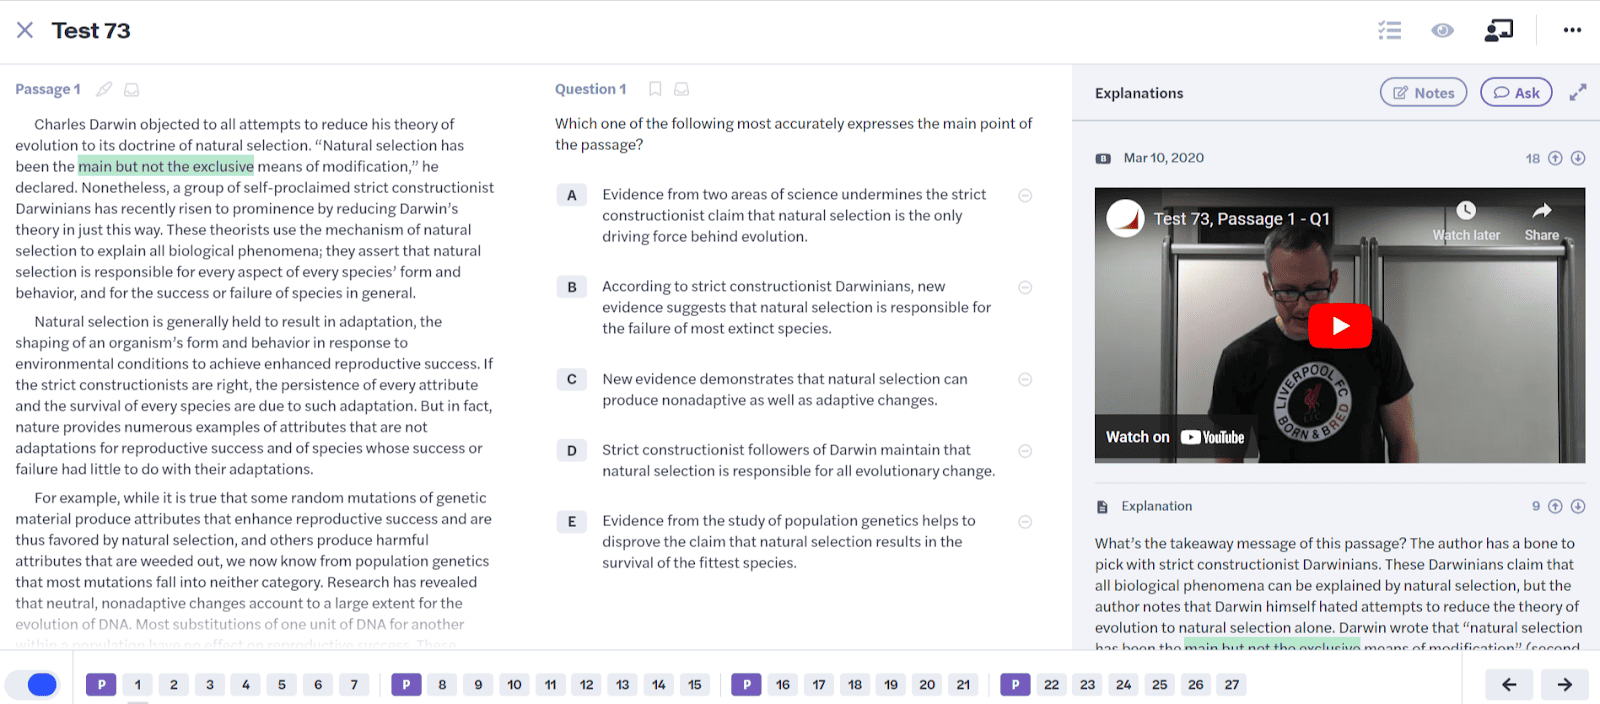Select answer choice A
Image resolution: width=1600 pixels, height=704 pixels.
tap(571, 195)
